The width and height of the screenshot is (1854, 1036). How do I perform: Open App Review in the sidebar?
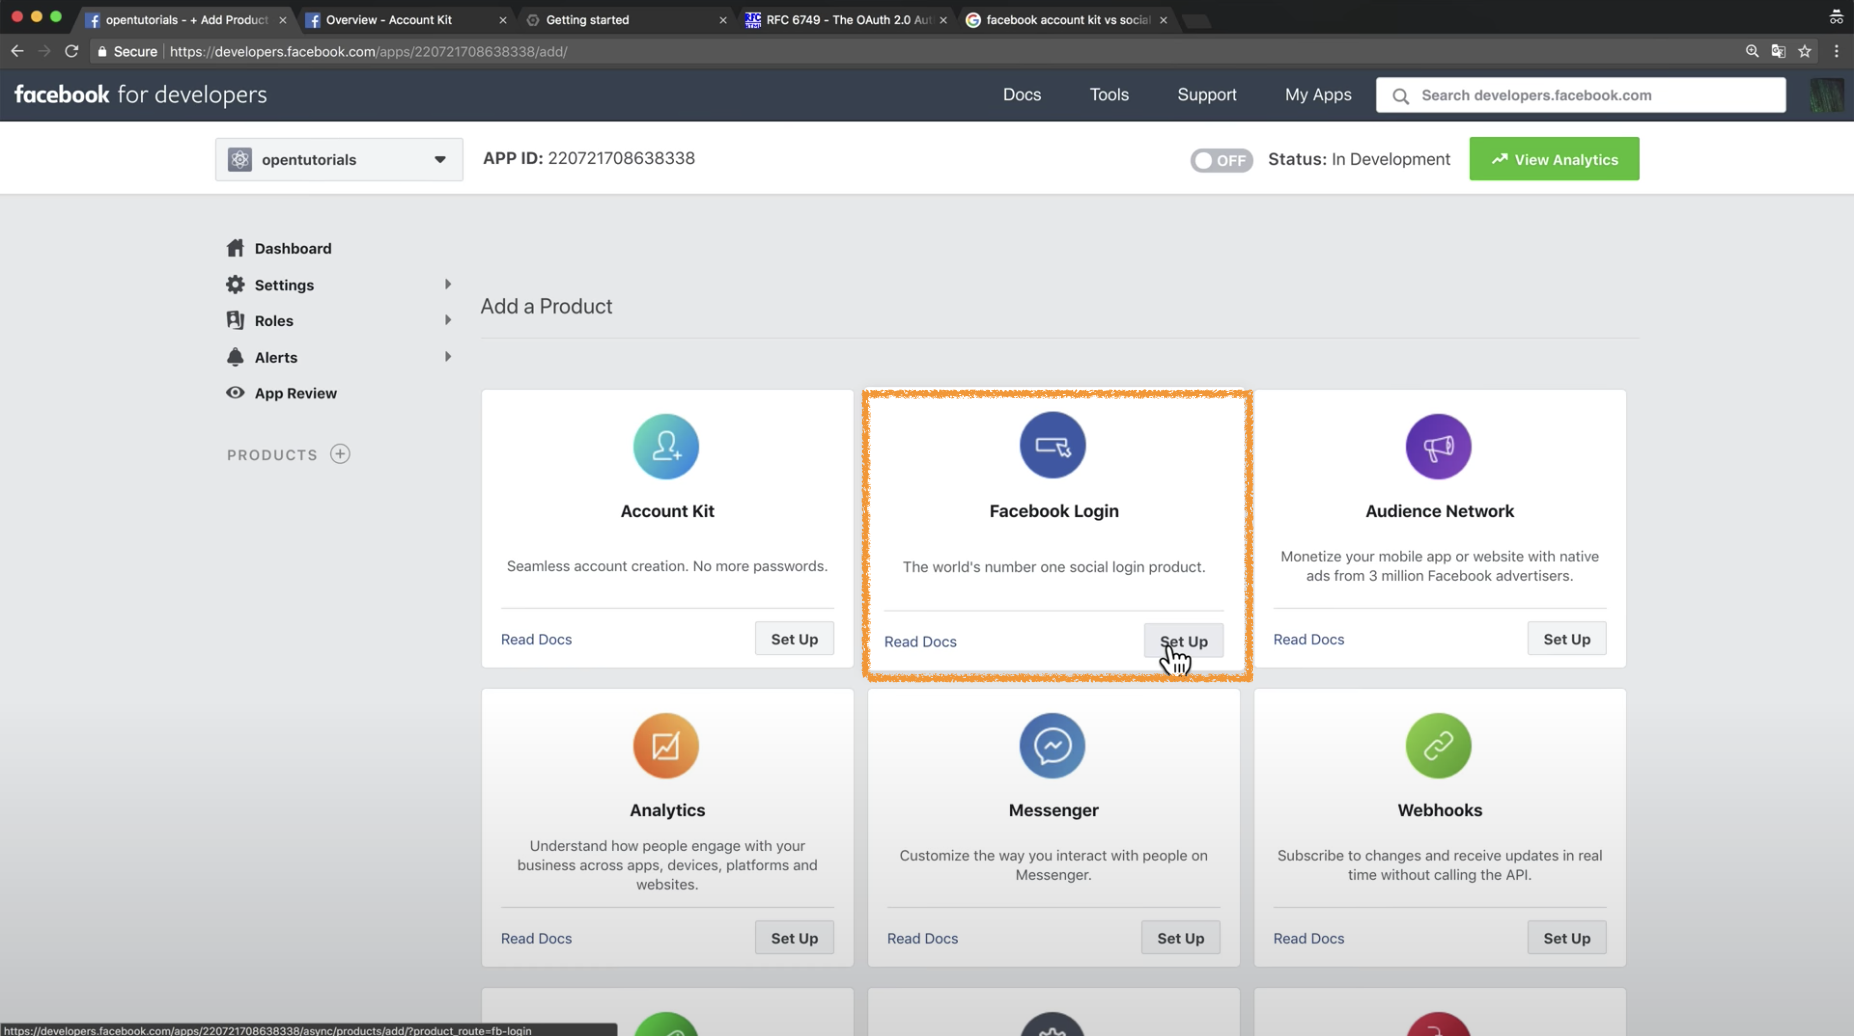(x=295, y=393)
